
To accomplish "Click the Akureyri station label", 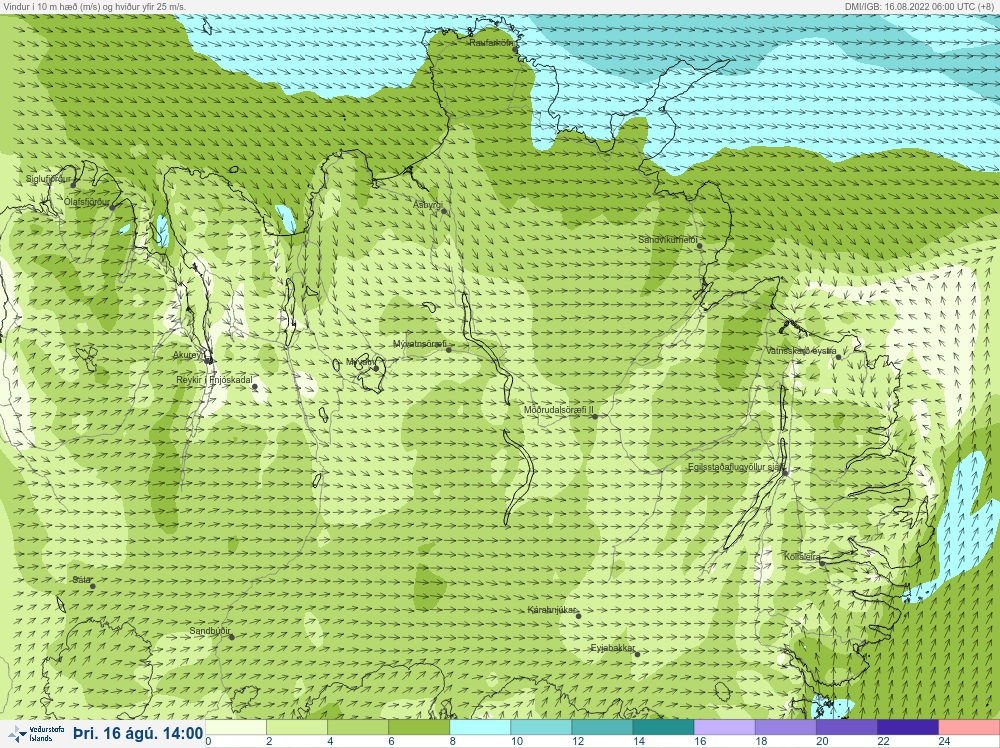I will point(190,355).
